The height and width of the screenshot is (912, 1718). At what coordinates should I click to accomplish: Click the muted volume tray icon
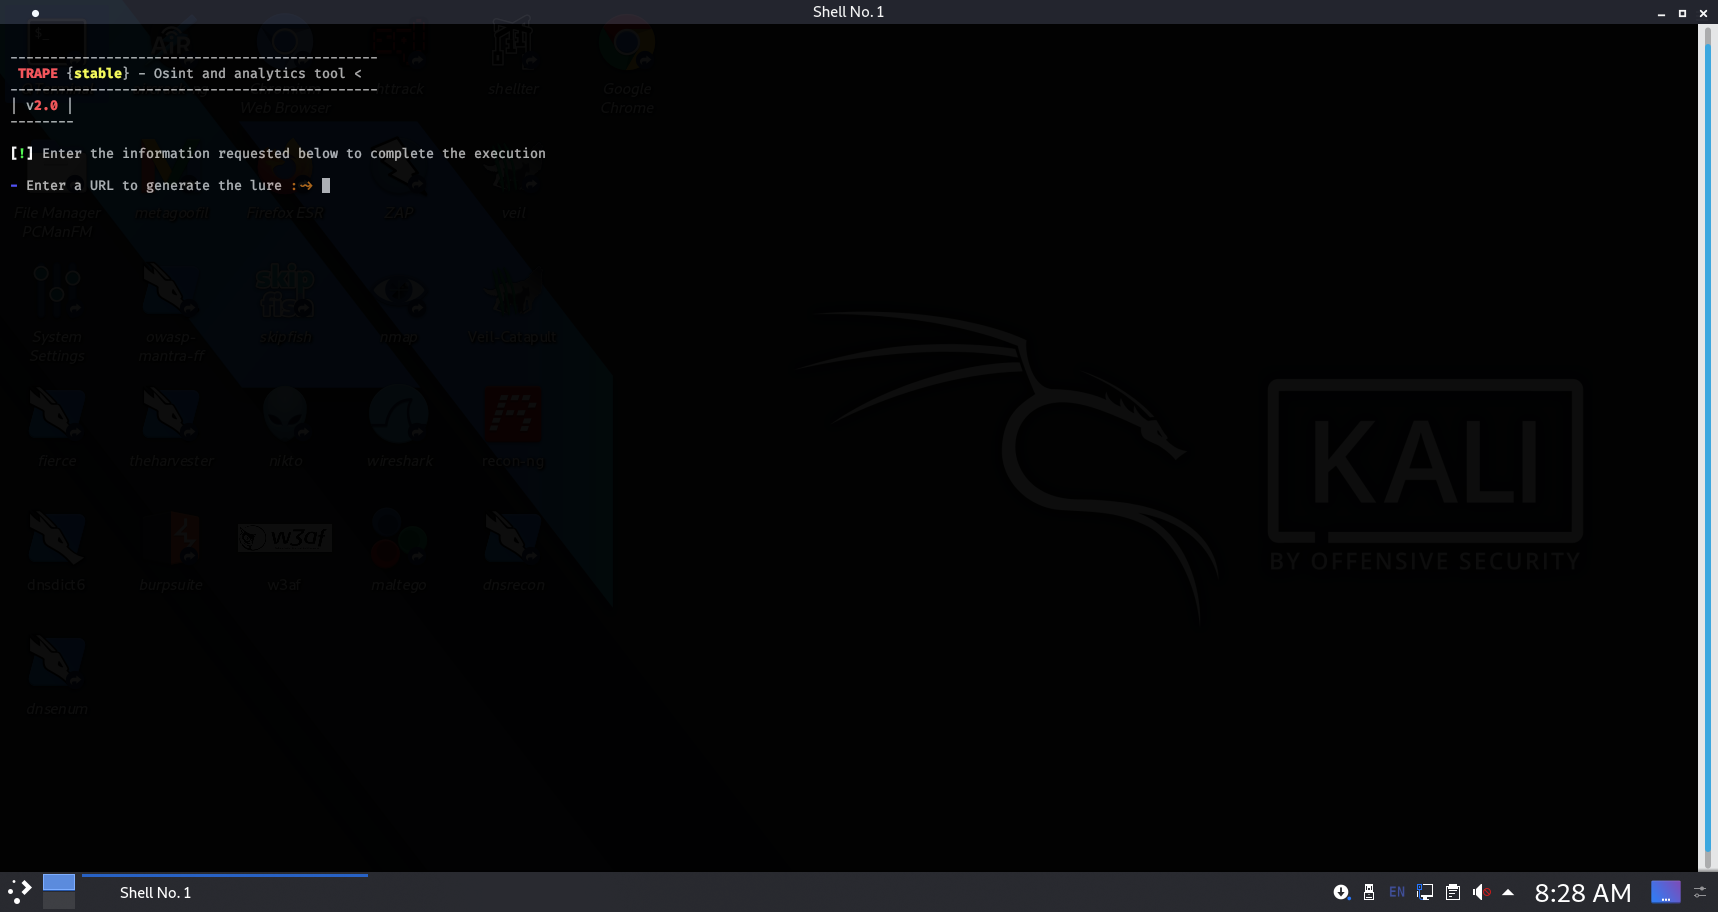click(1481, 892)
